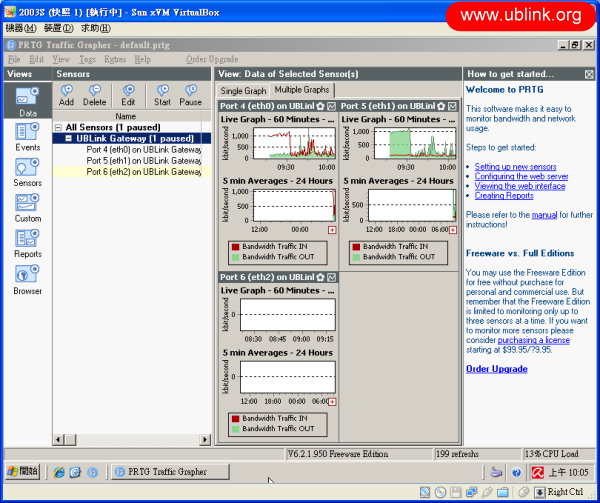Collapse the All Sensors tree node
This screenshot has height=503, width=600.
(x=58, y=127)
